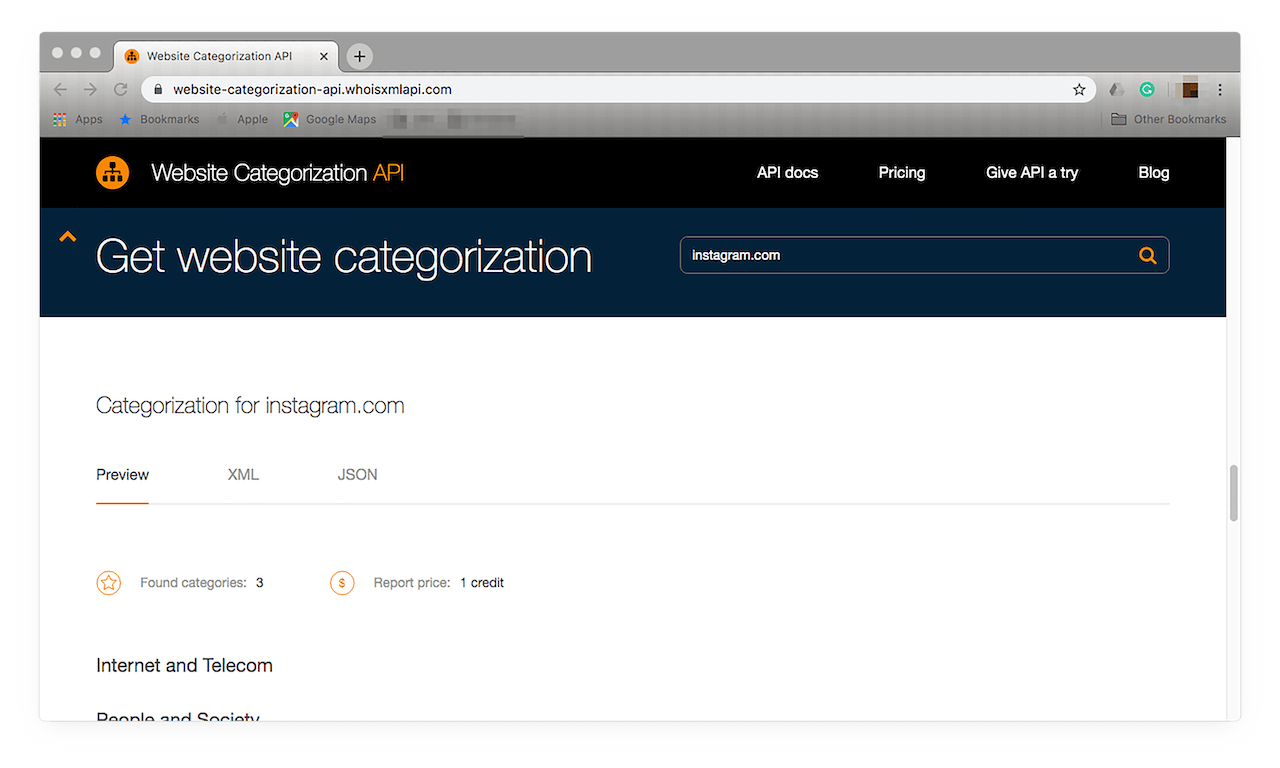This screenshot has height=768, width=1280.
Task: Switch to the Preview tab
Action: 122,475
